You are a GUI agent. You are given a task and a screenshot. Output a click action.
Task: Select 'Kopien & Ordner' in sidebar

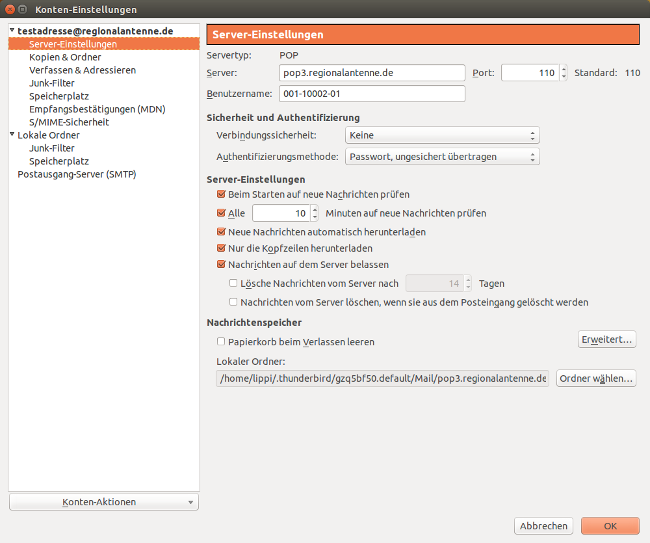[65, 57]
